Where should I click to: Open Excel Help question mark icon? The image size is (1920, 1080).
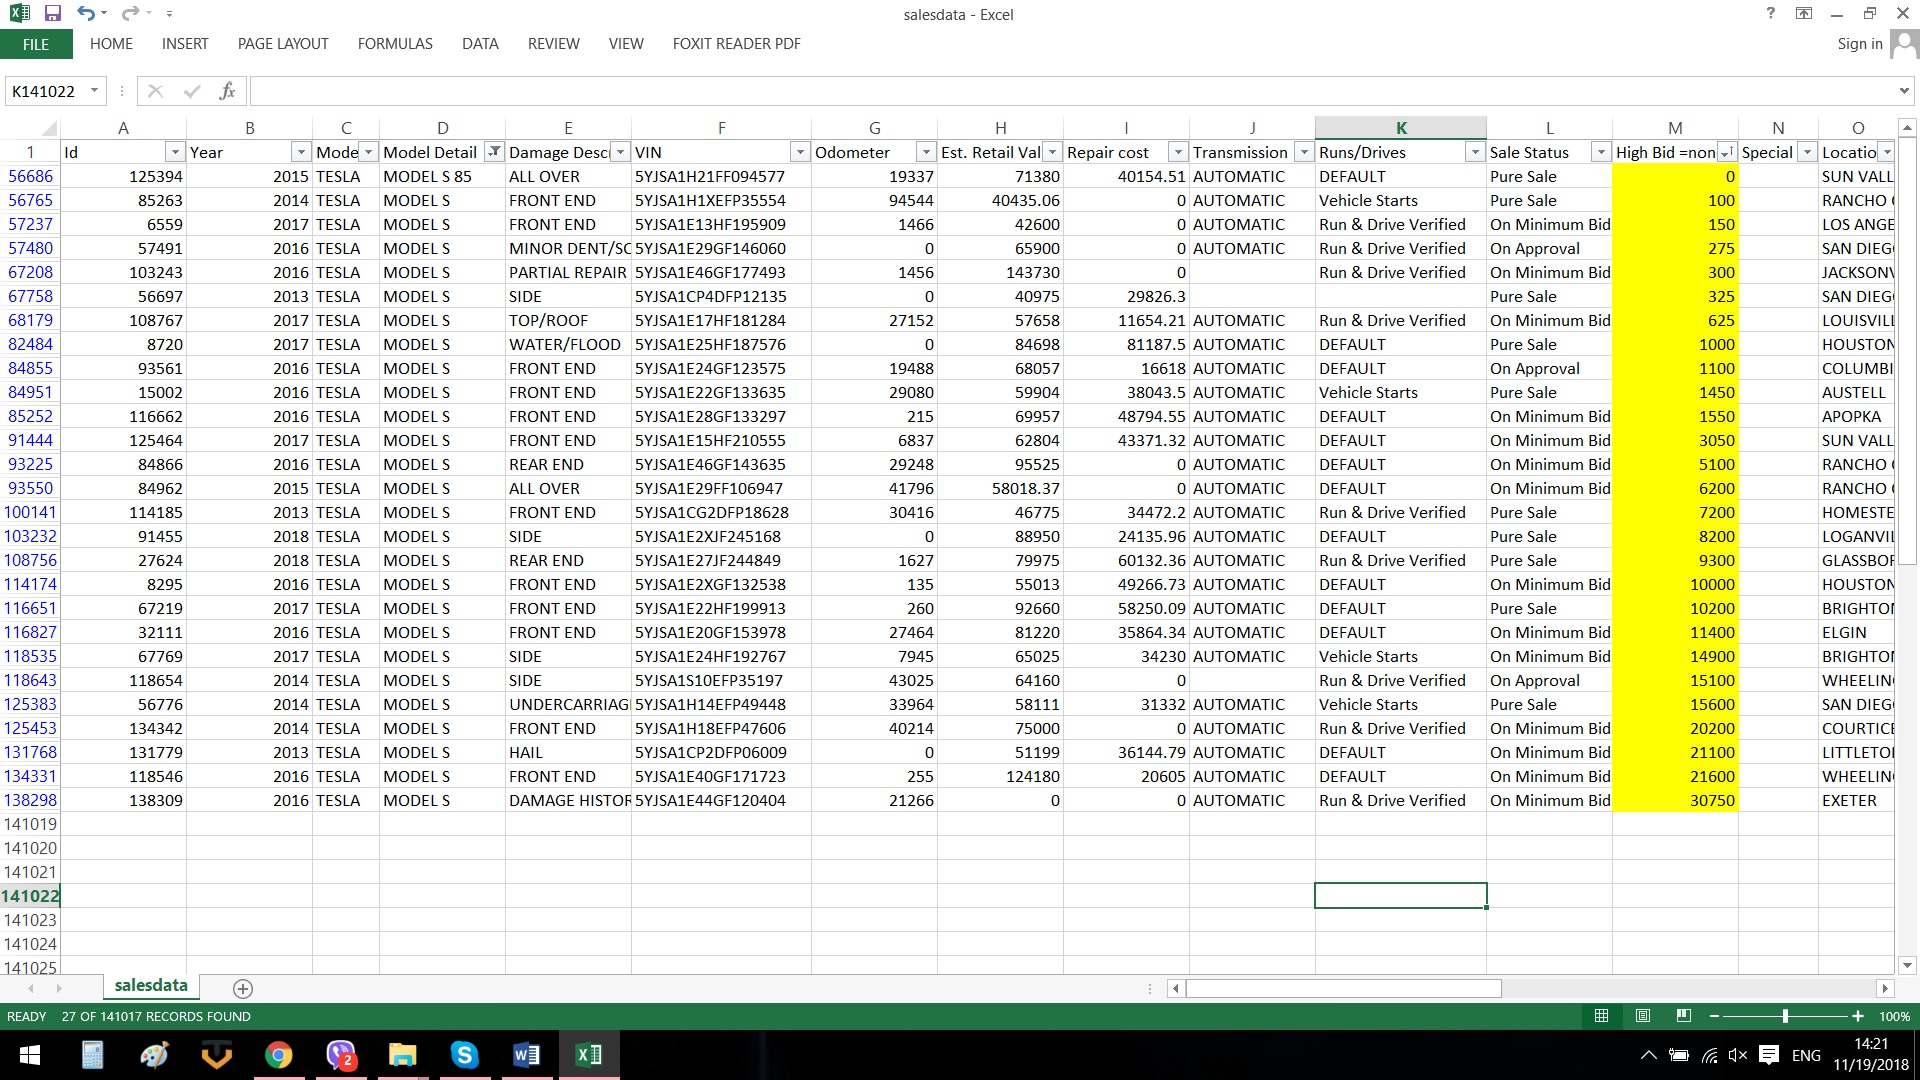click(1771, 14)
